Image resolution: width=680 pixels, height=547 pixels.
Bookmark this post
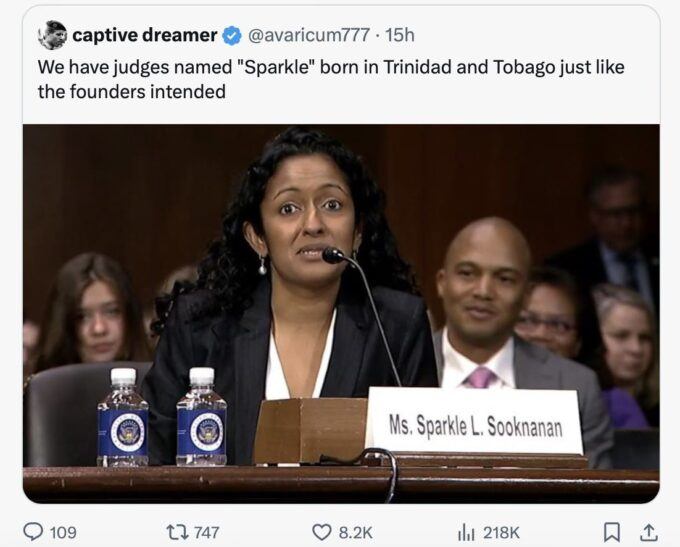pos(612,532)
